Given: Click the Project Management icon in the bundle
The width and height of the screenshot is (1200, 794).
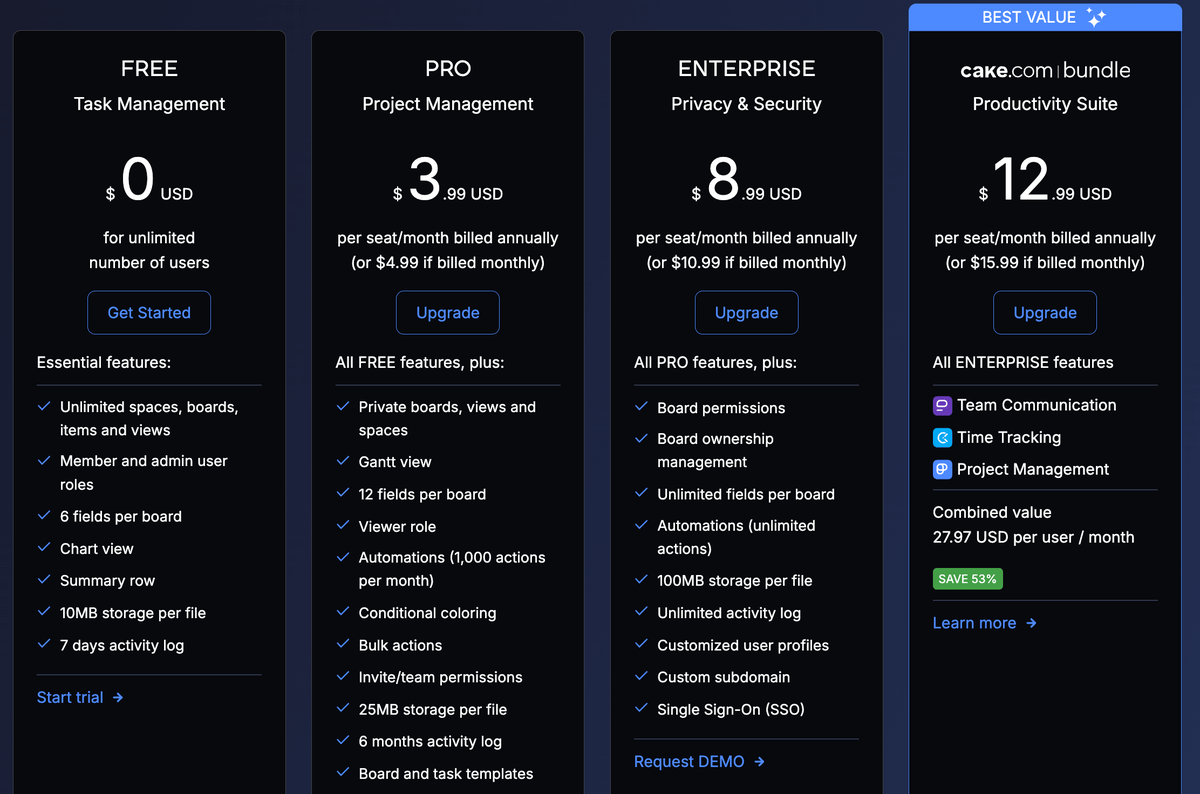Looking at the screenshot, I should (x=942, y=469).
